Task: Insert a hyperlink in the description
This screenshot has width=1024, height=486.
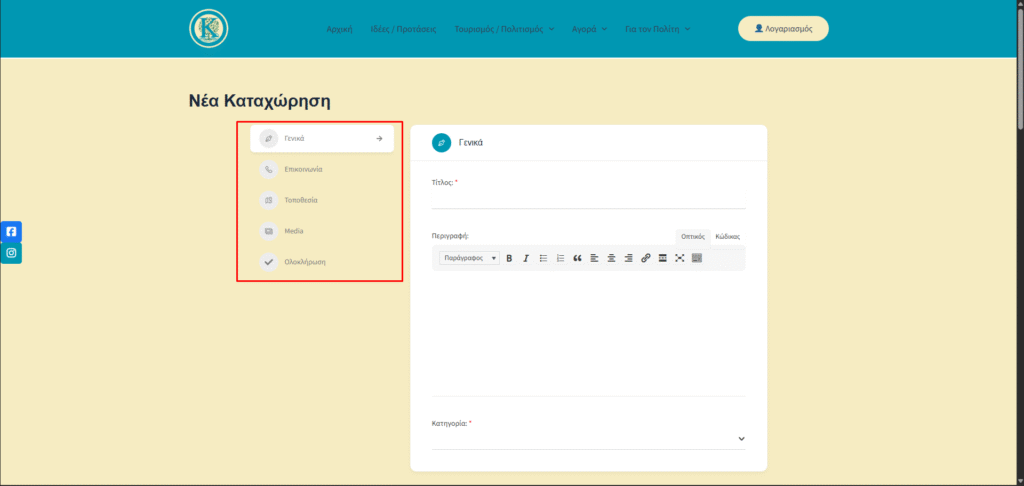Action: click(x=645, y=258)
